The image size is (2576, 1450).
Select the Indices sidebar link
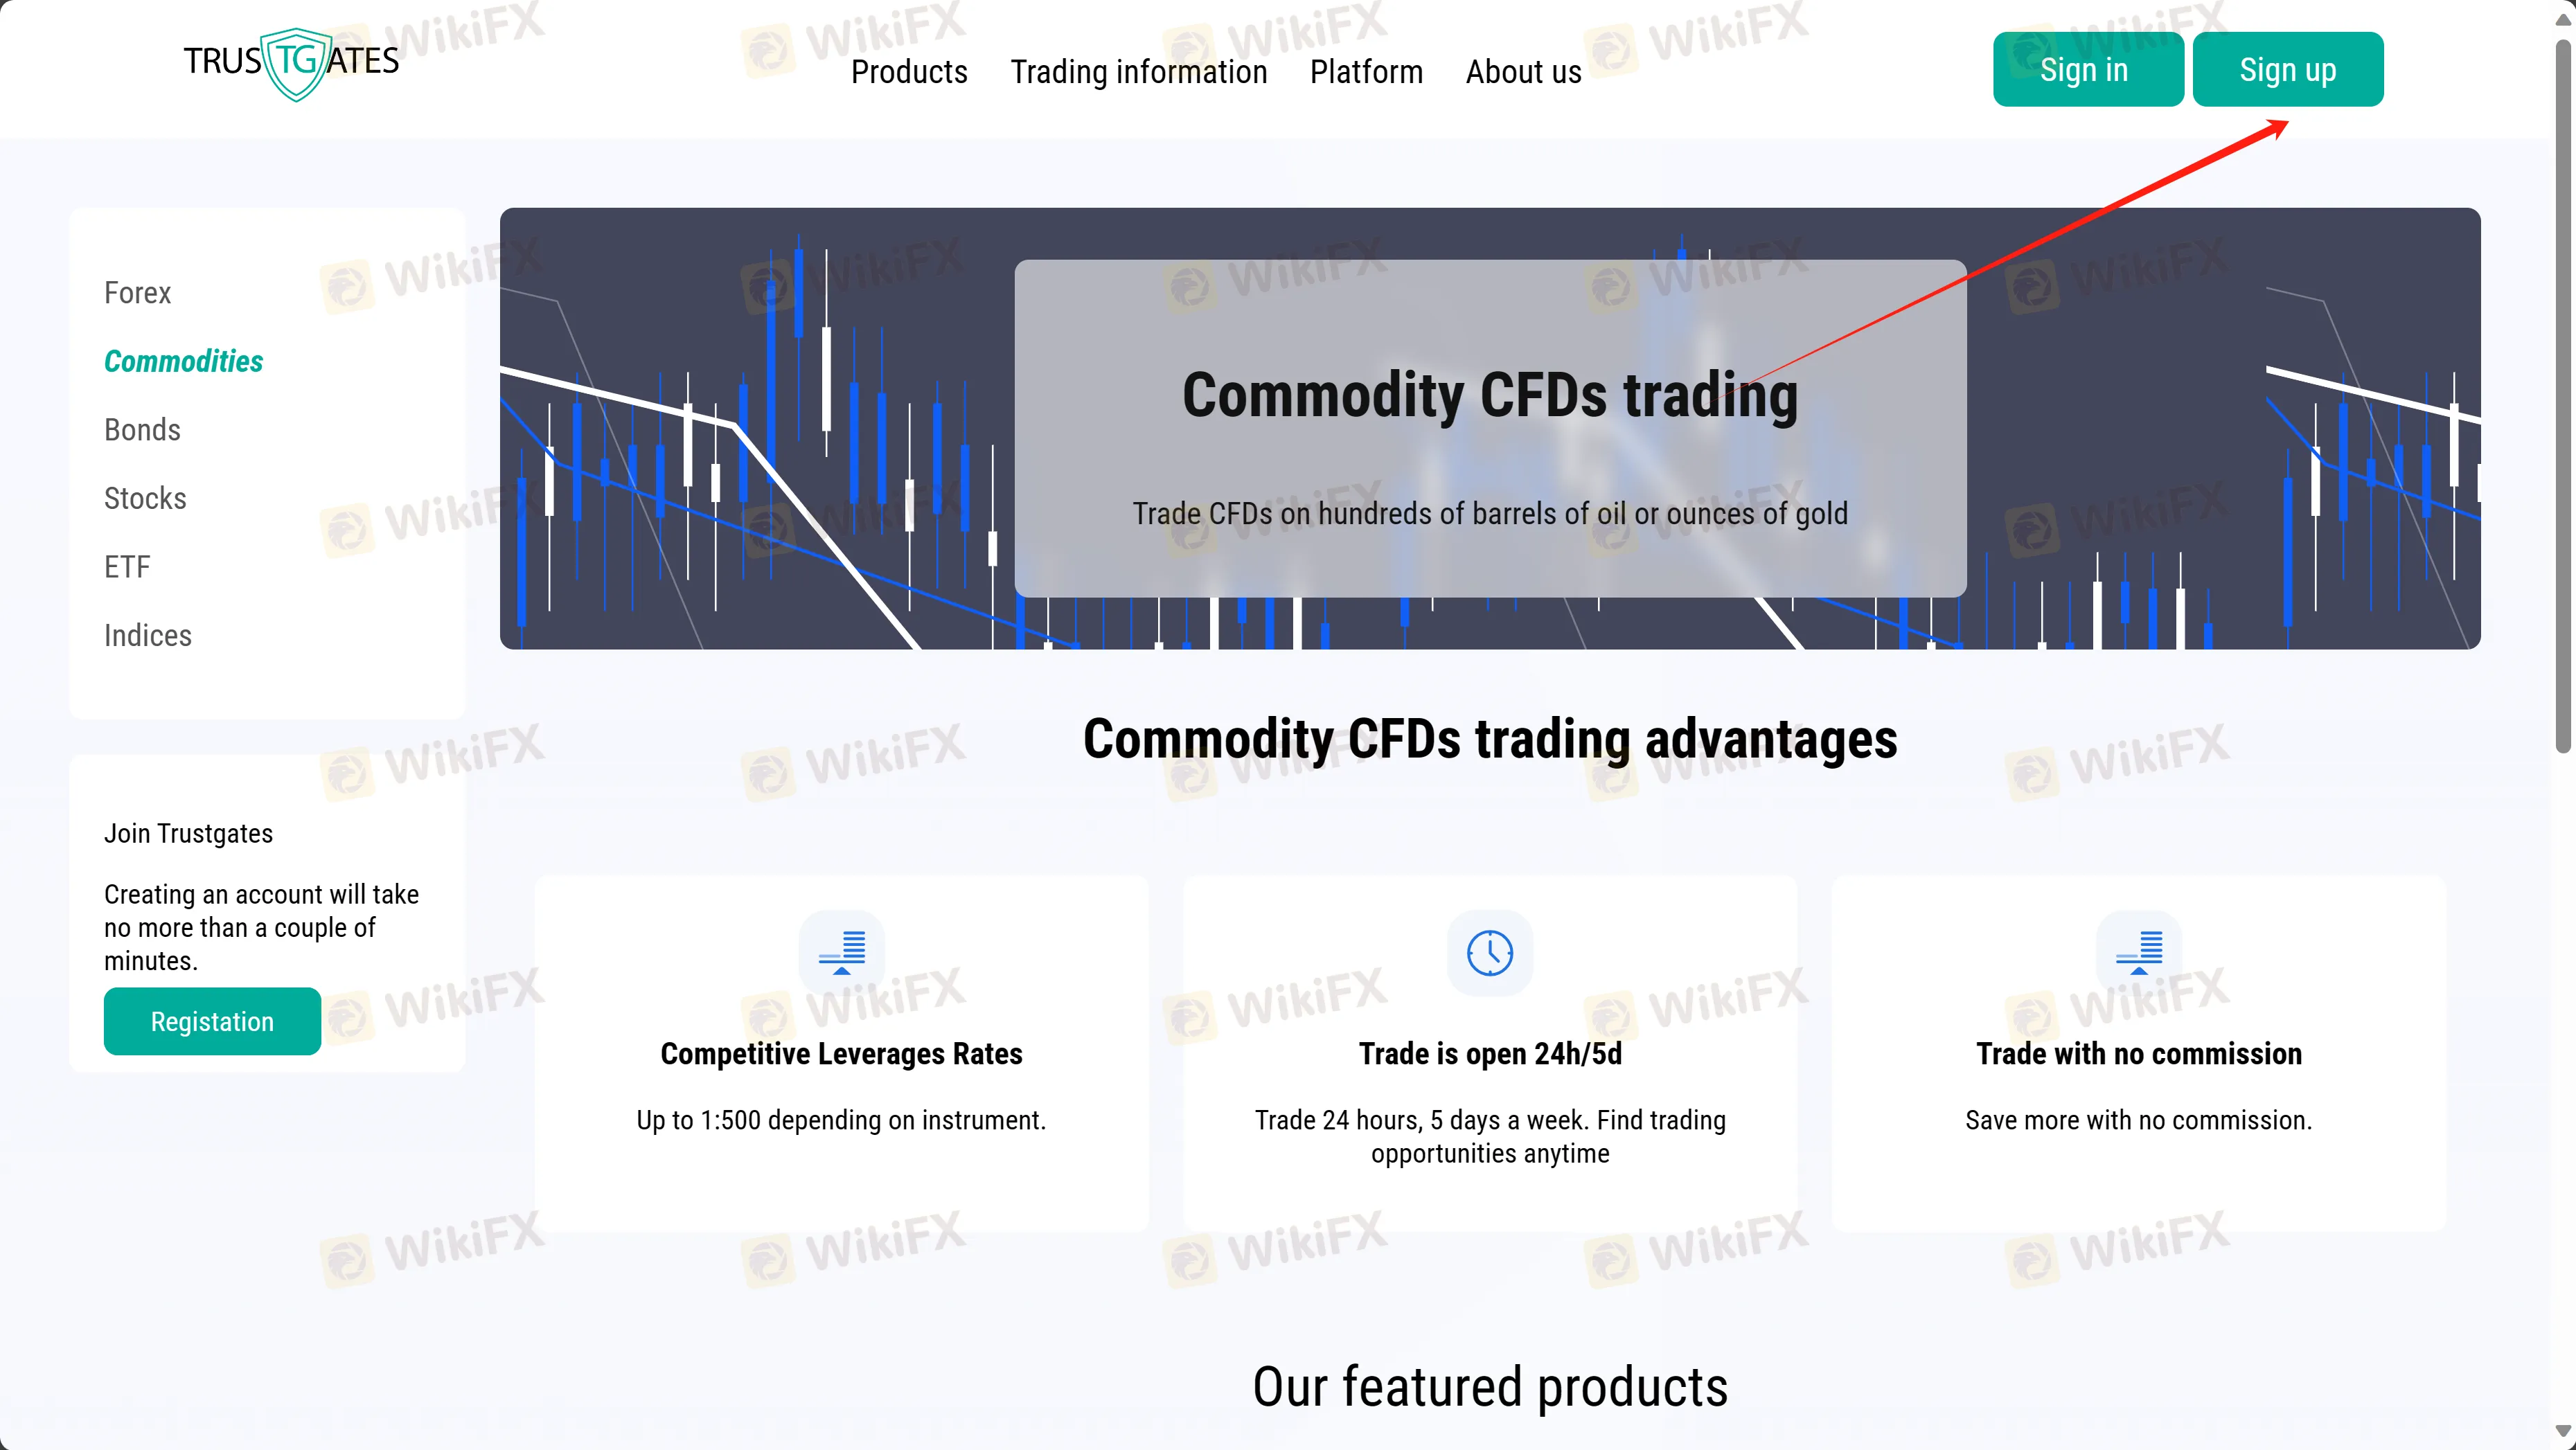149,633
